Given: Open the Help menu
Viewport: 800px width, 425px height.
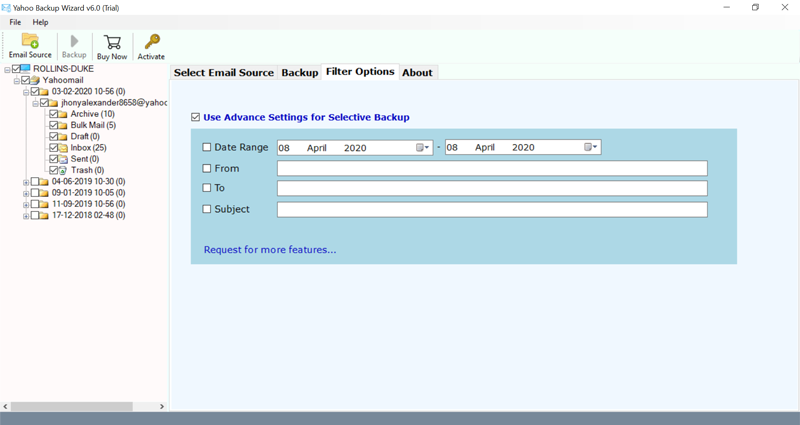Looking at the screenshot, I should coord(40,22).
